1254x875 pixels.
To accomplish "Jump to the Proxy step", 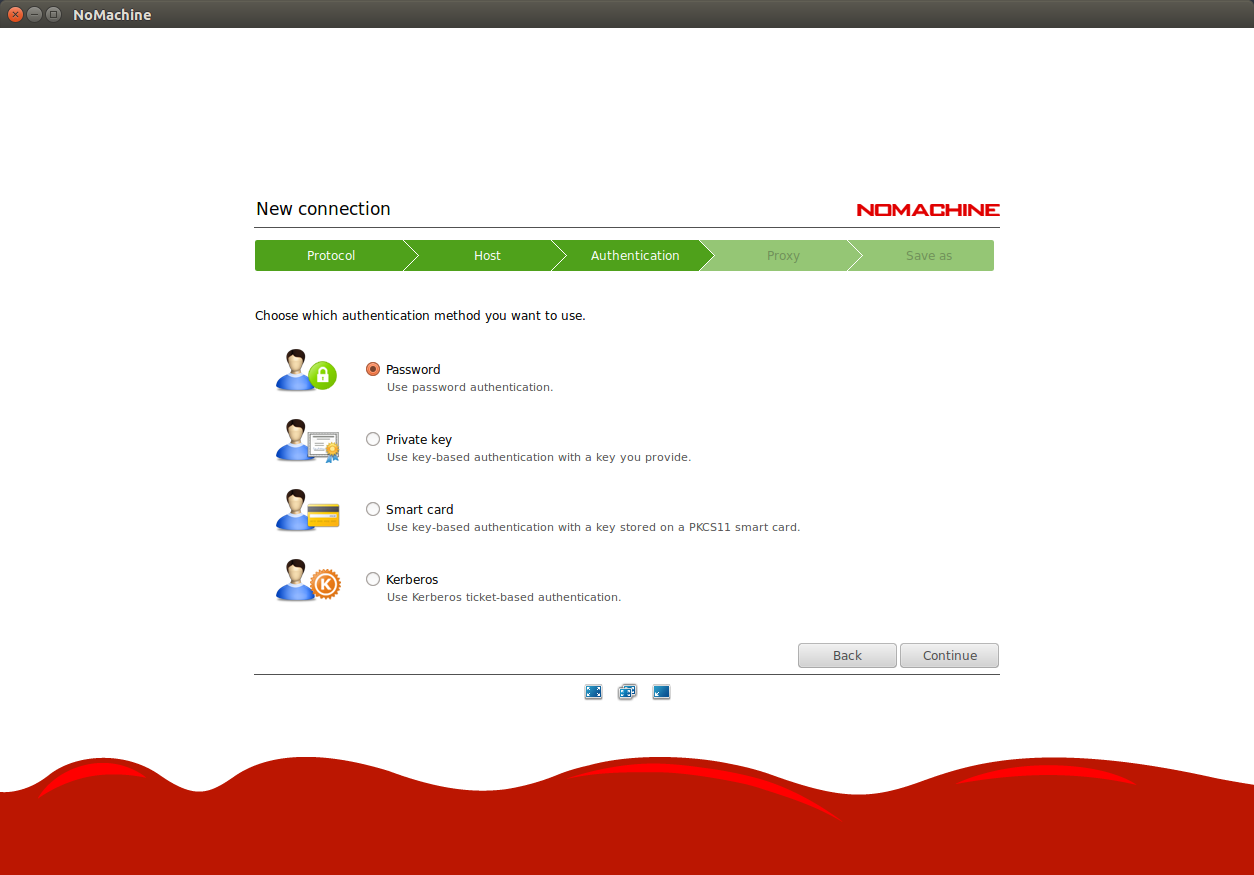I will [x=783, y=256].
